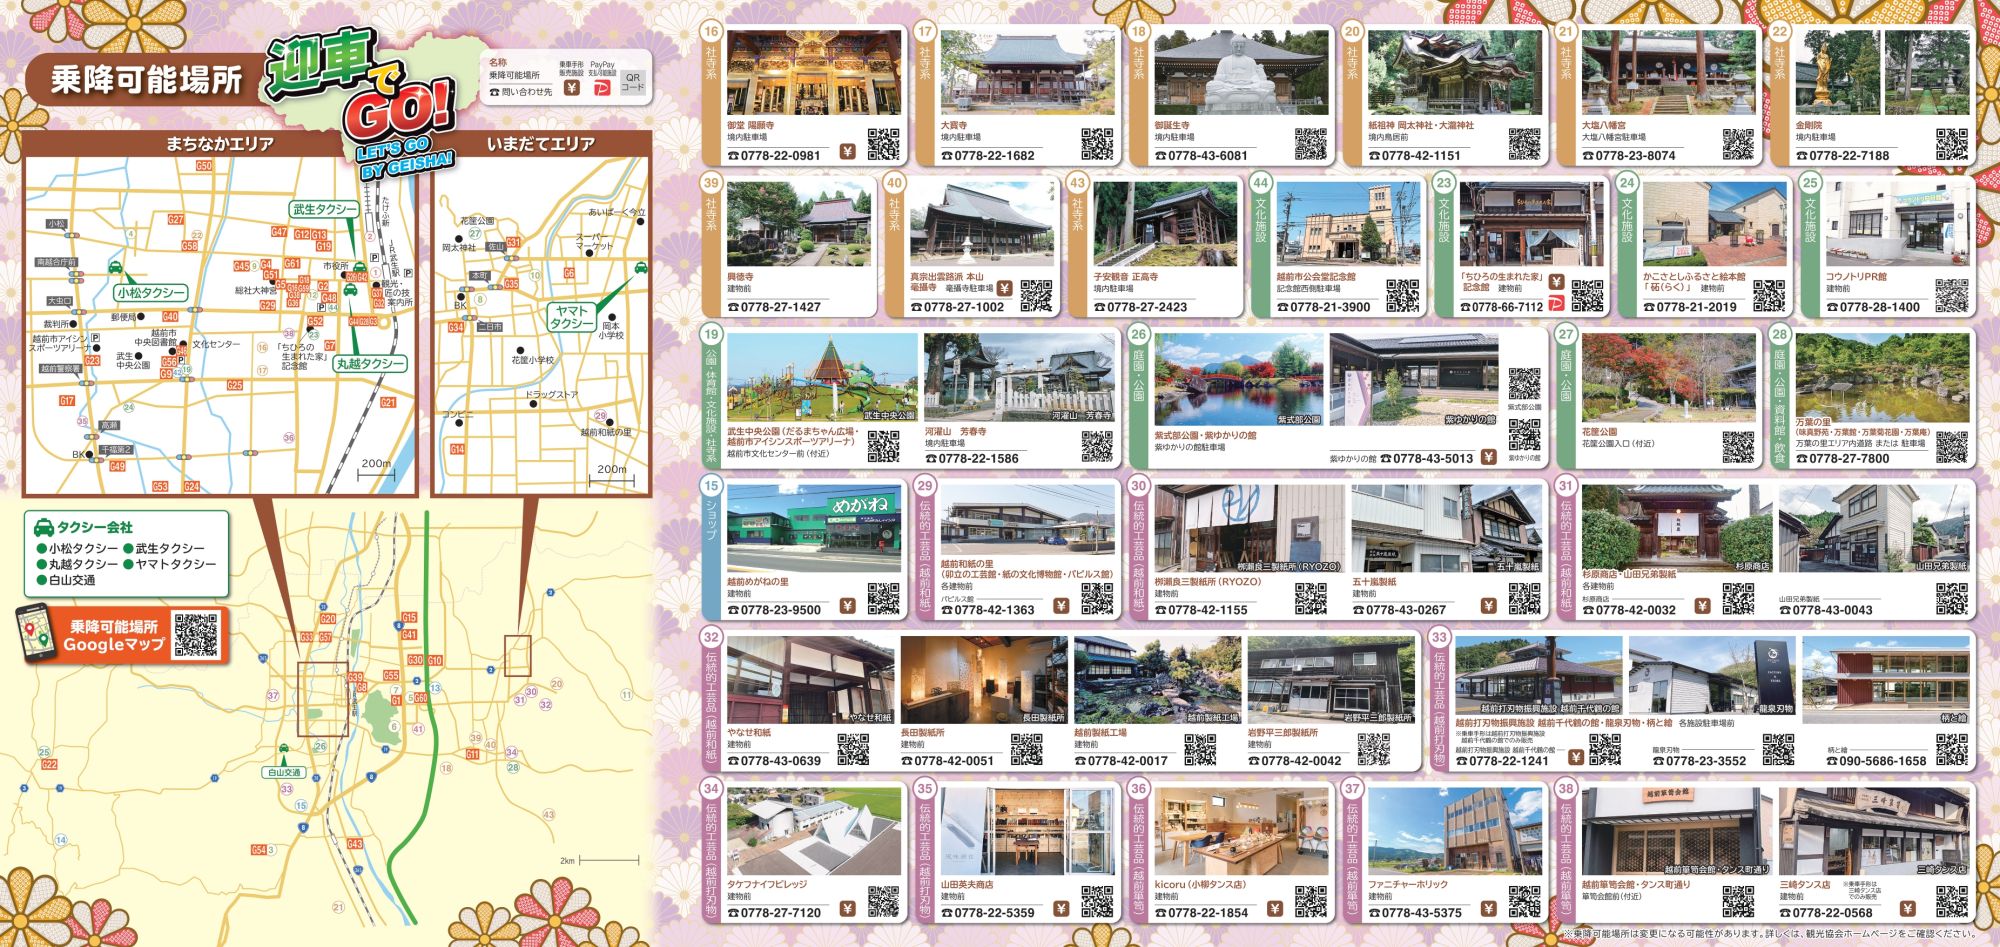Screen dimensions: 2000x947
Task: Click the number 26 badge on 紫式部公園 card
Action: coord(1138,334)
